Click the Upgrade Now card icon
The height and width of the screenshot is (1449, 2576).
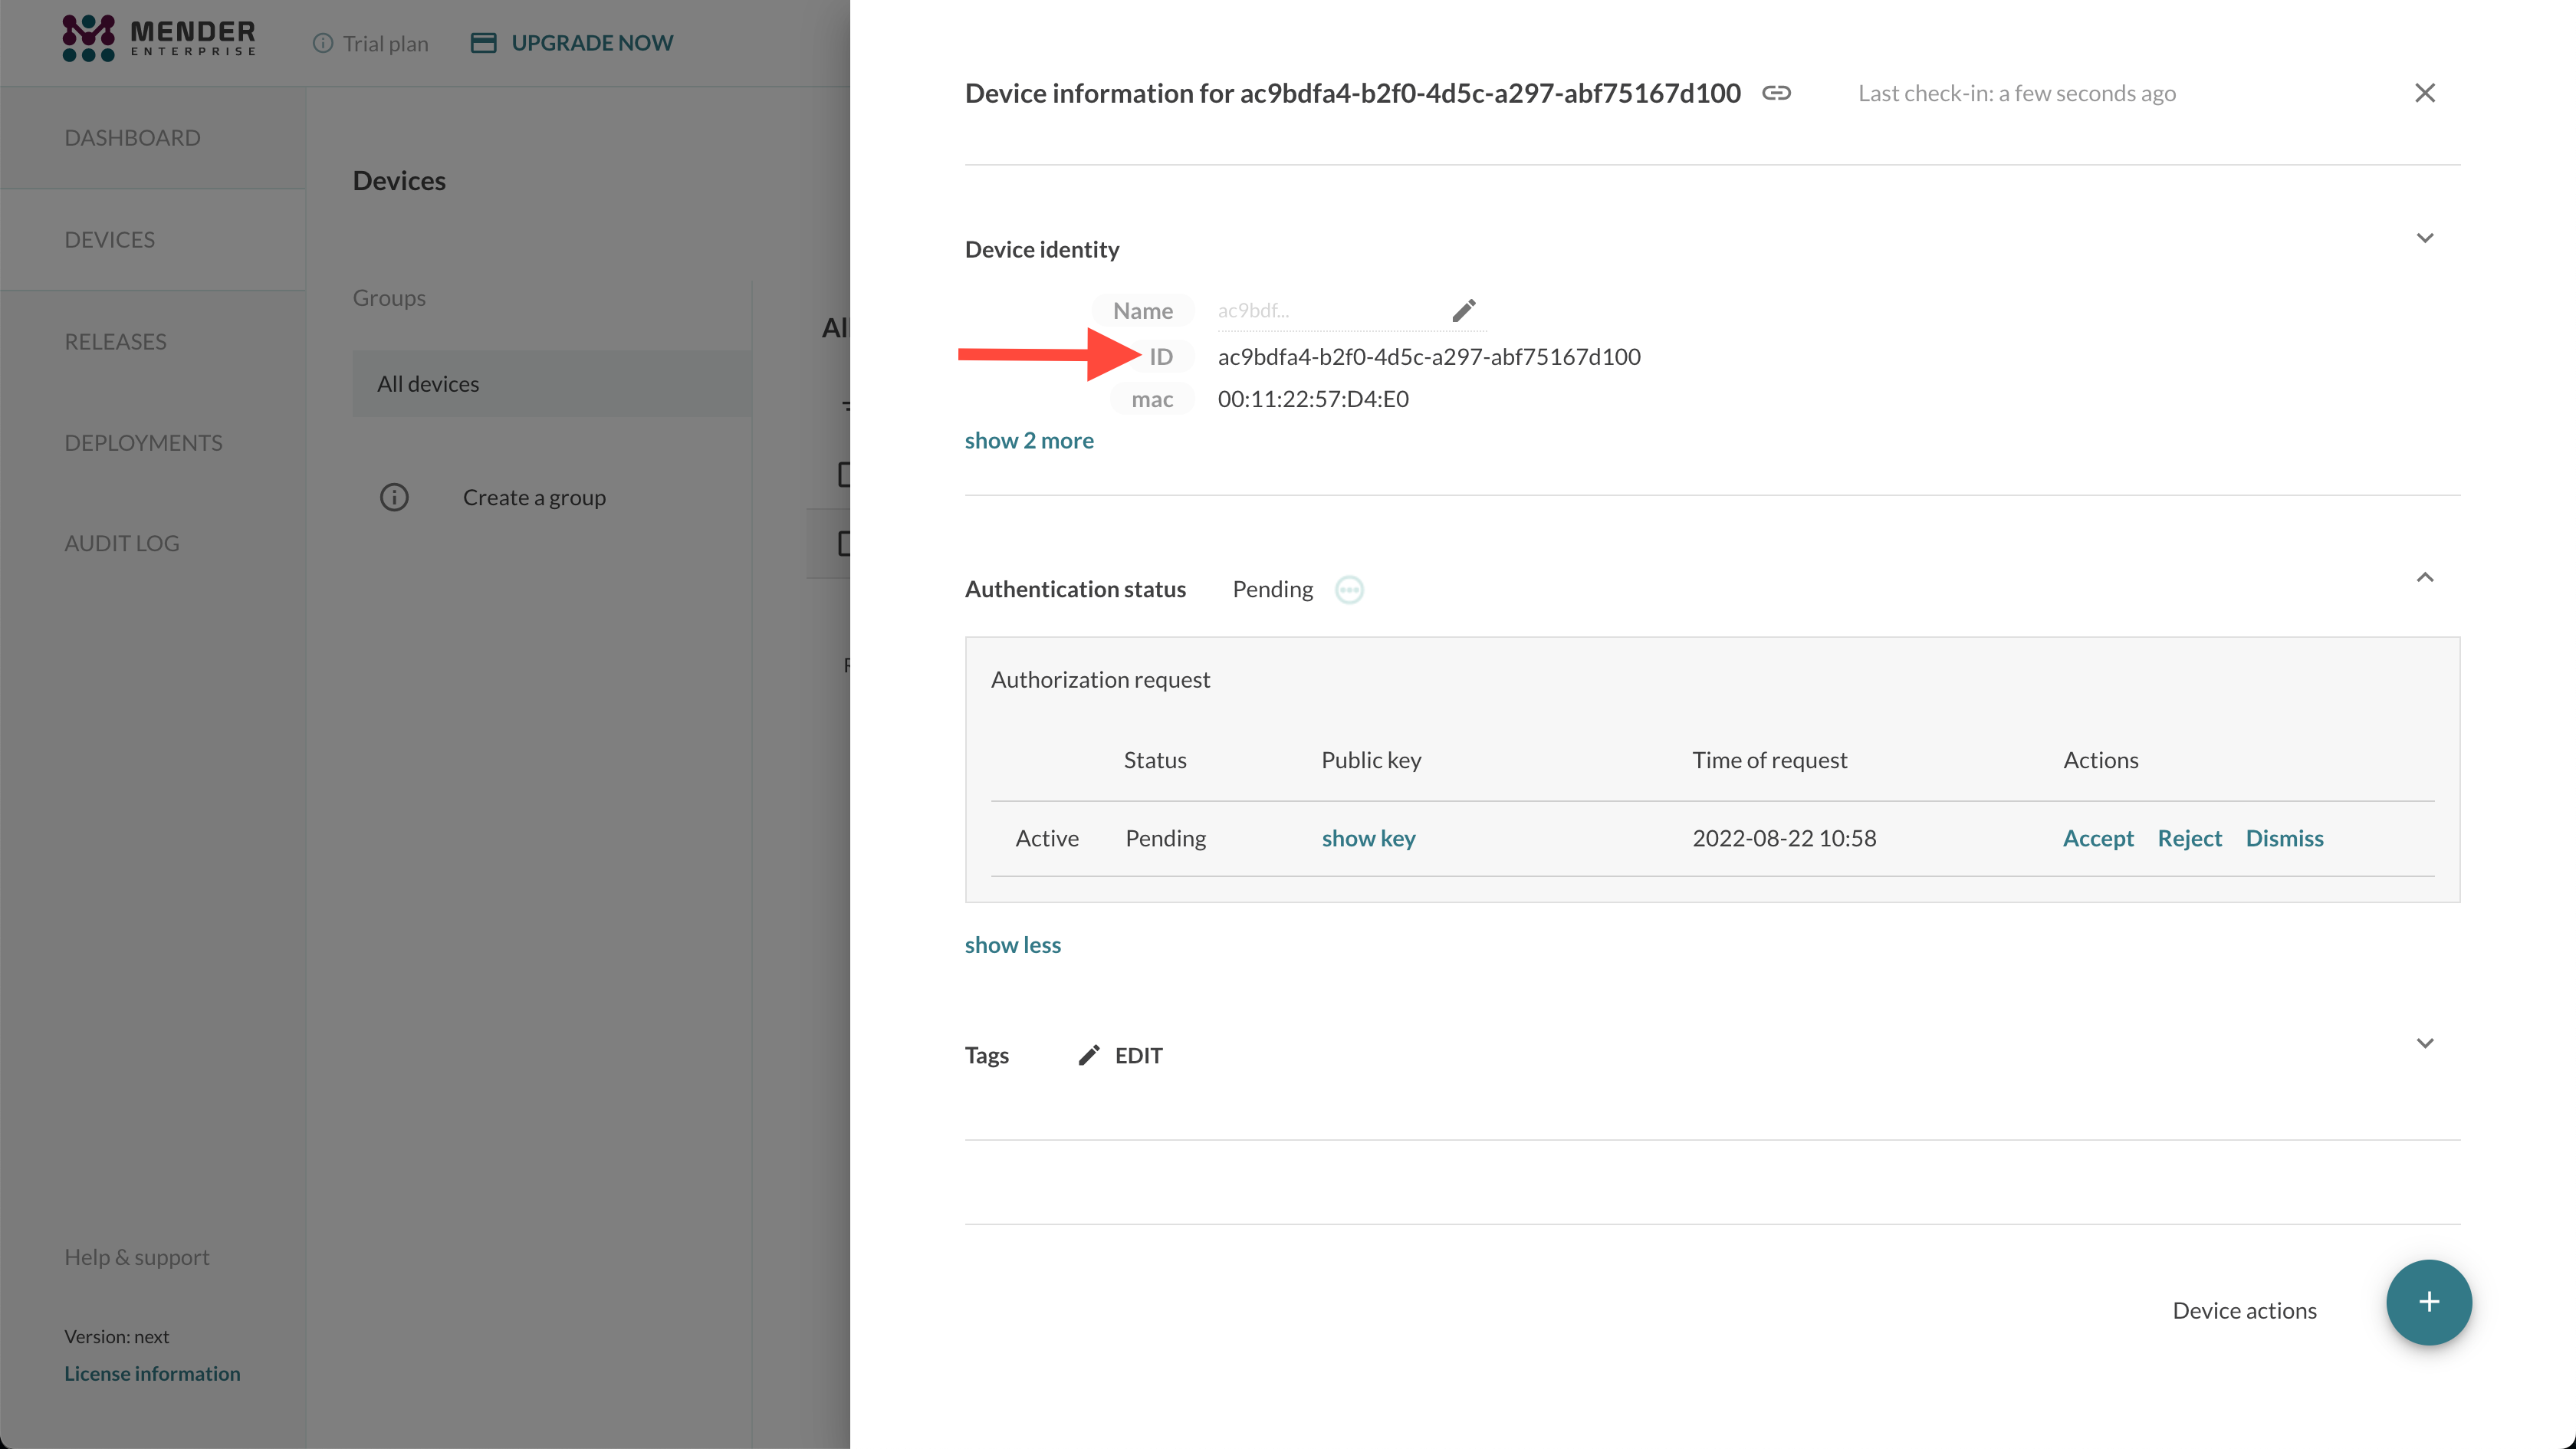(483, 43)
